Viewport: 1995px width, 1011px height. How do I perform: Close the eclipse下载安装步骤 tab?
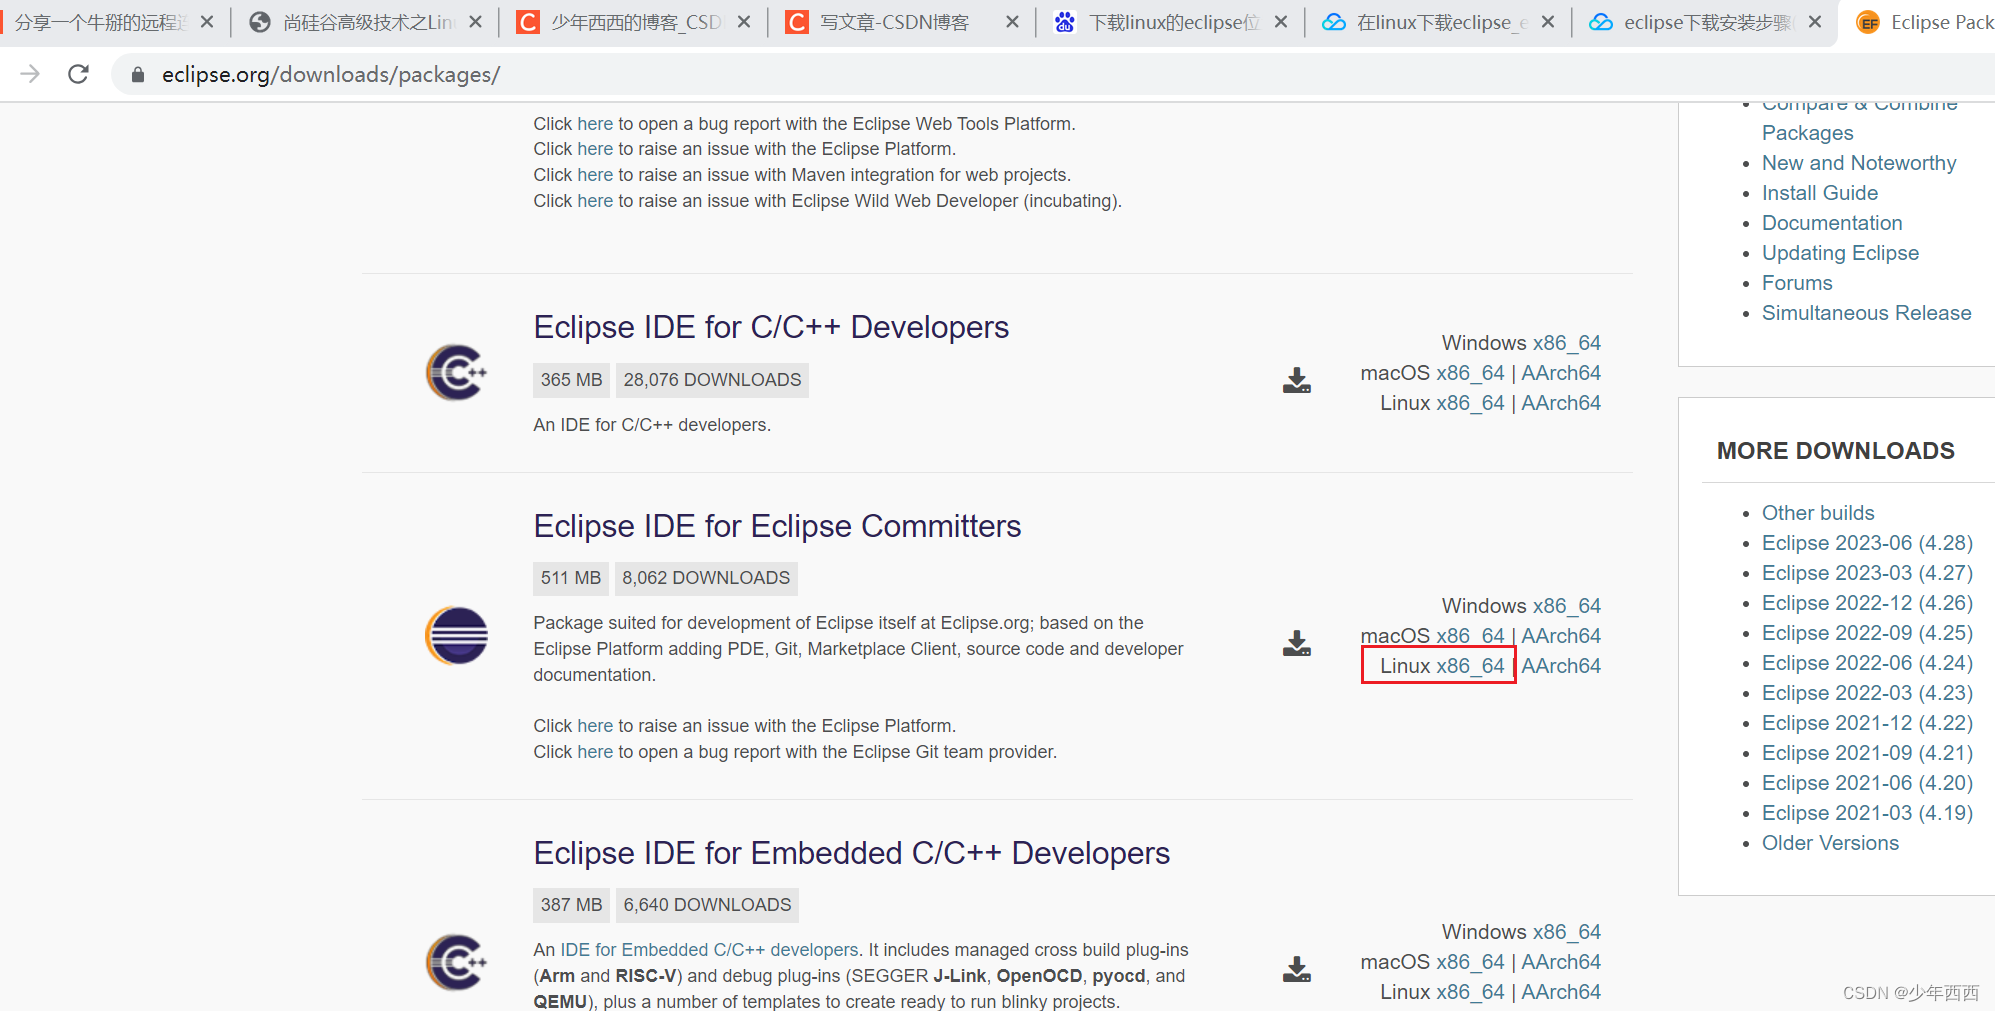(x=1815, y=22)
